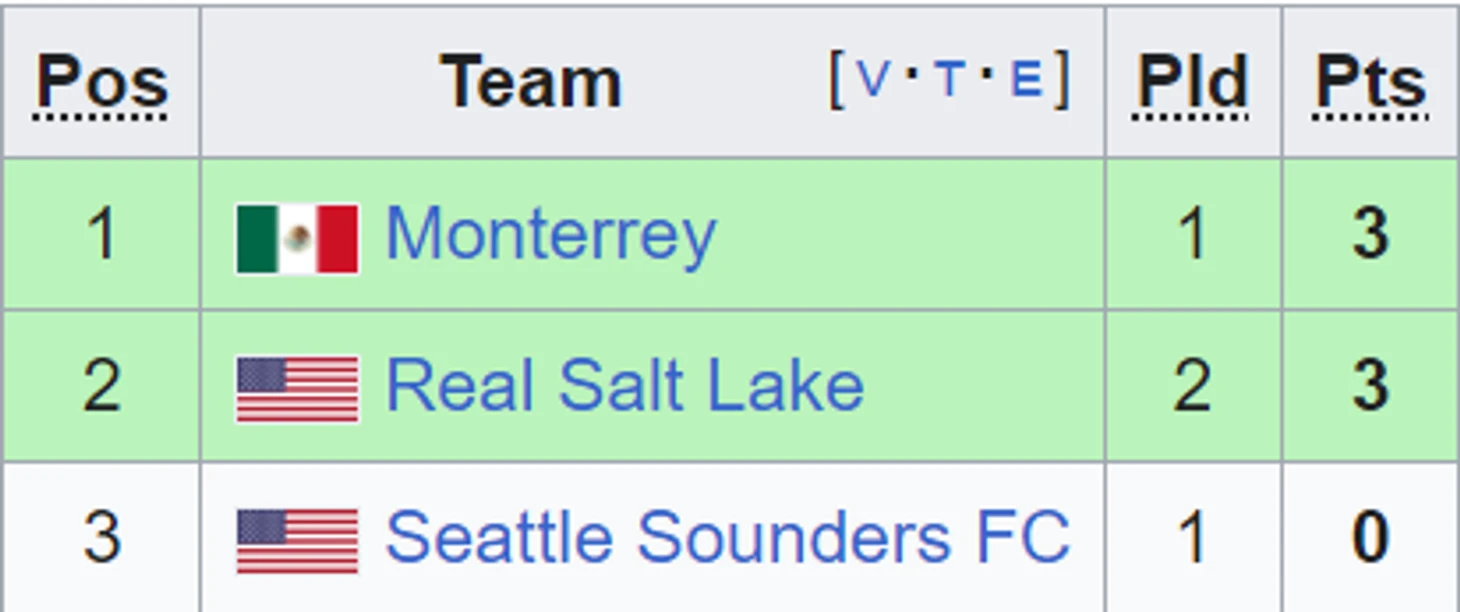Click the Pos column header

(102, 82)
